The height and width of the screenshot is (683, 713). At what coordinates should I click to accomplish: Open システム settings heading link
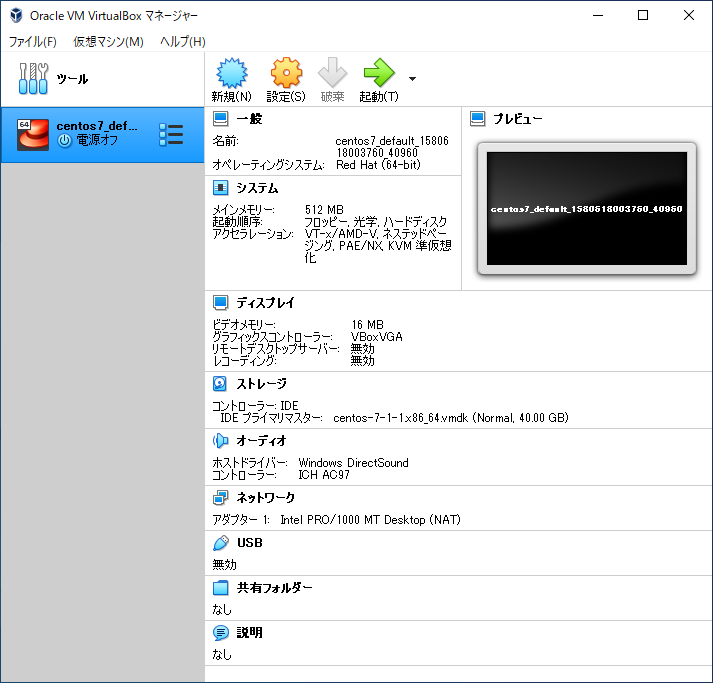257,188
